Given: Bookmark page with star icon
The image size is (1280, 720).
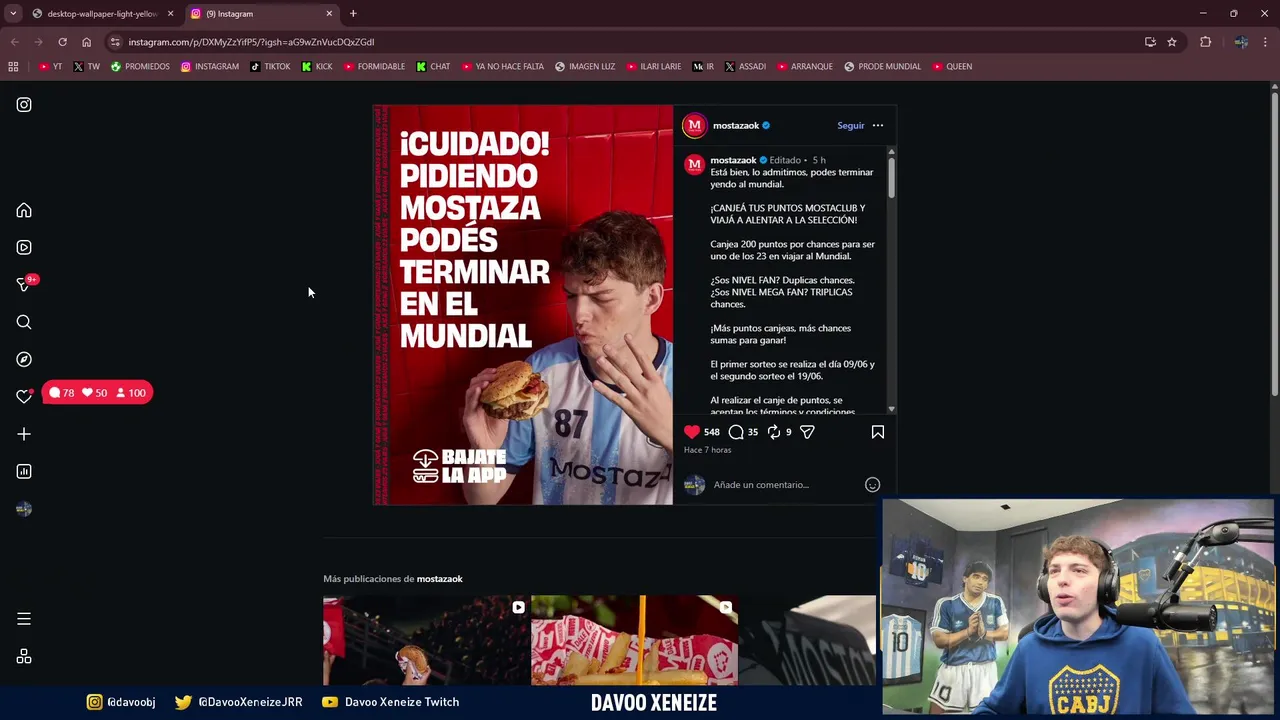Looking at the screenshot, I should (x=1172, y=42).
